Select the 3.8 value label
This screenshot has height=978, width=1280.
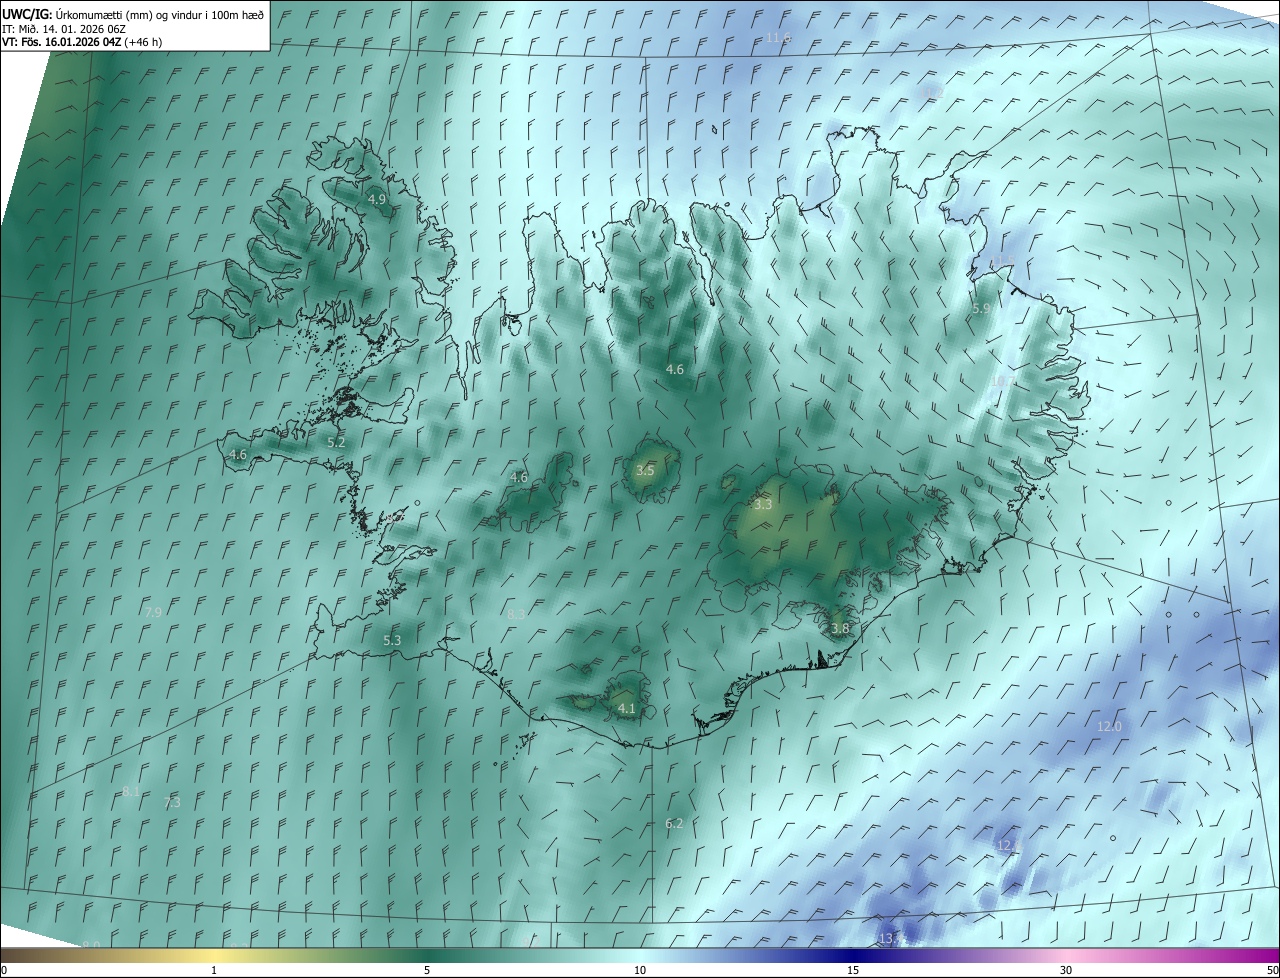pyautogui.click(x=840, y=629)
